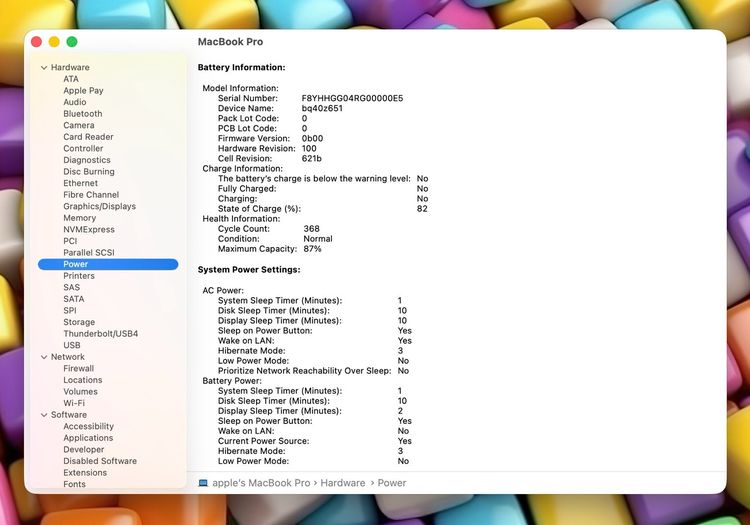Select Wi-Fi in the sidebar
This screenshot has height=525, width=750.
click(74, 403)
